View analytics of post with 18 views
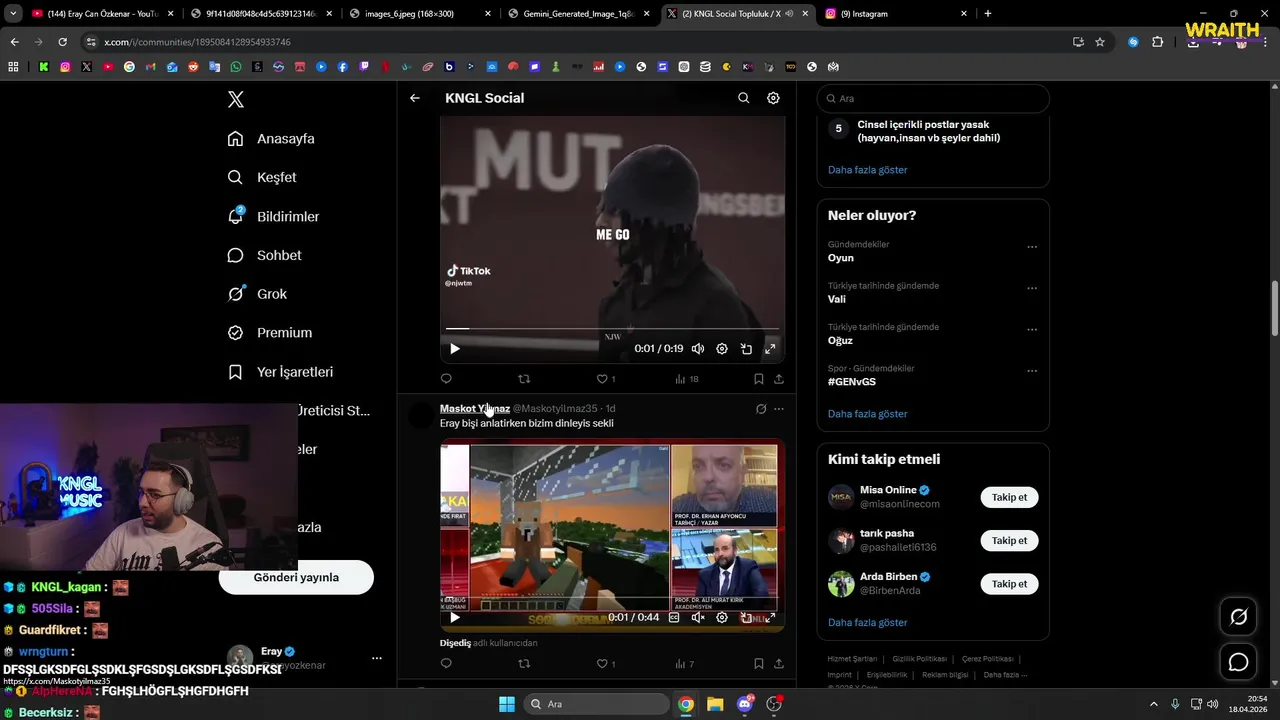 [686, 379]
